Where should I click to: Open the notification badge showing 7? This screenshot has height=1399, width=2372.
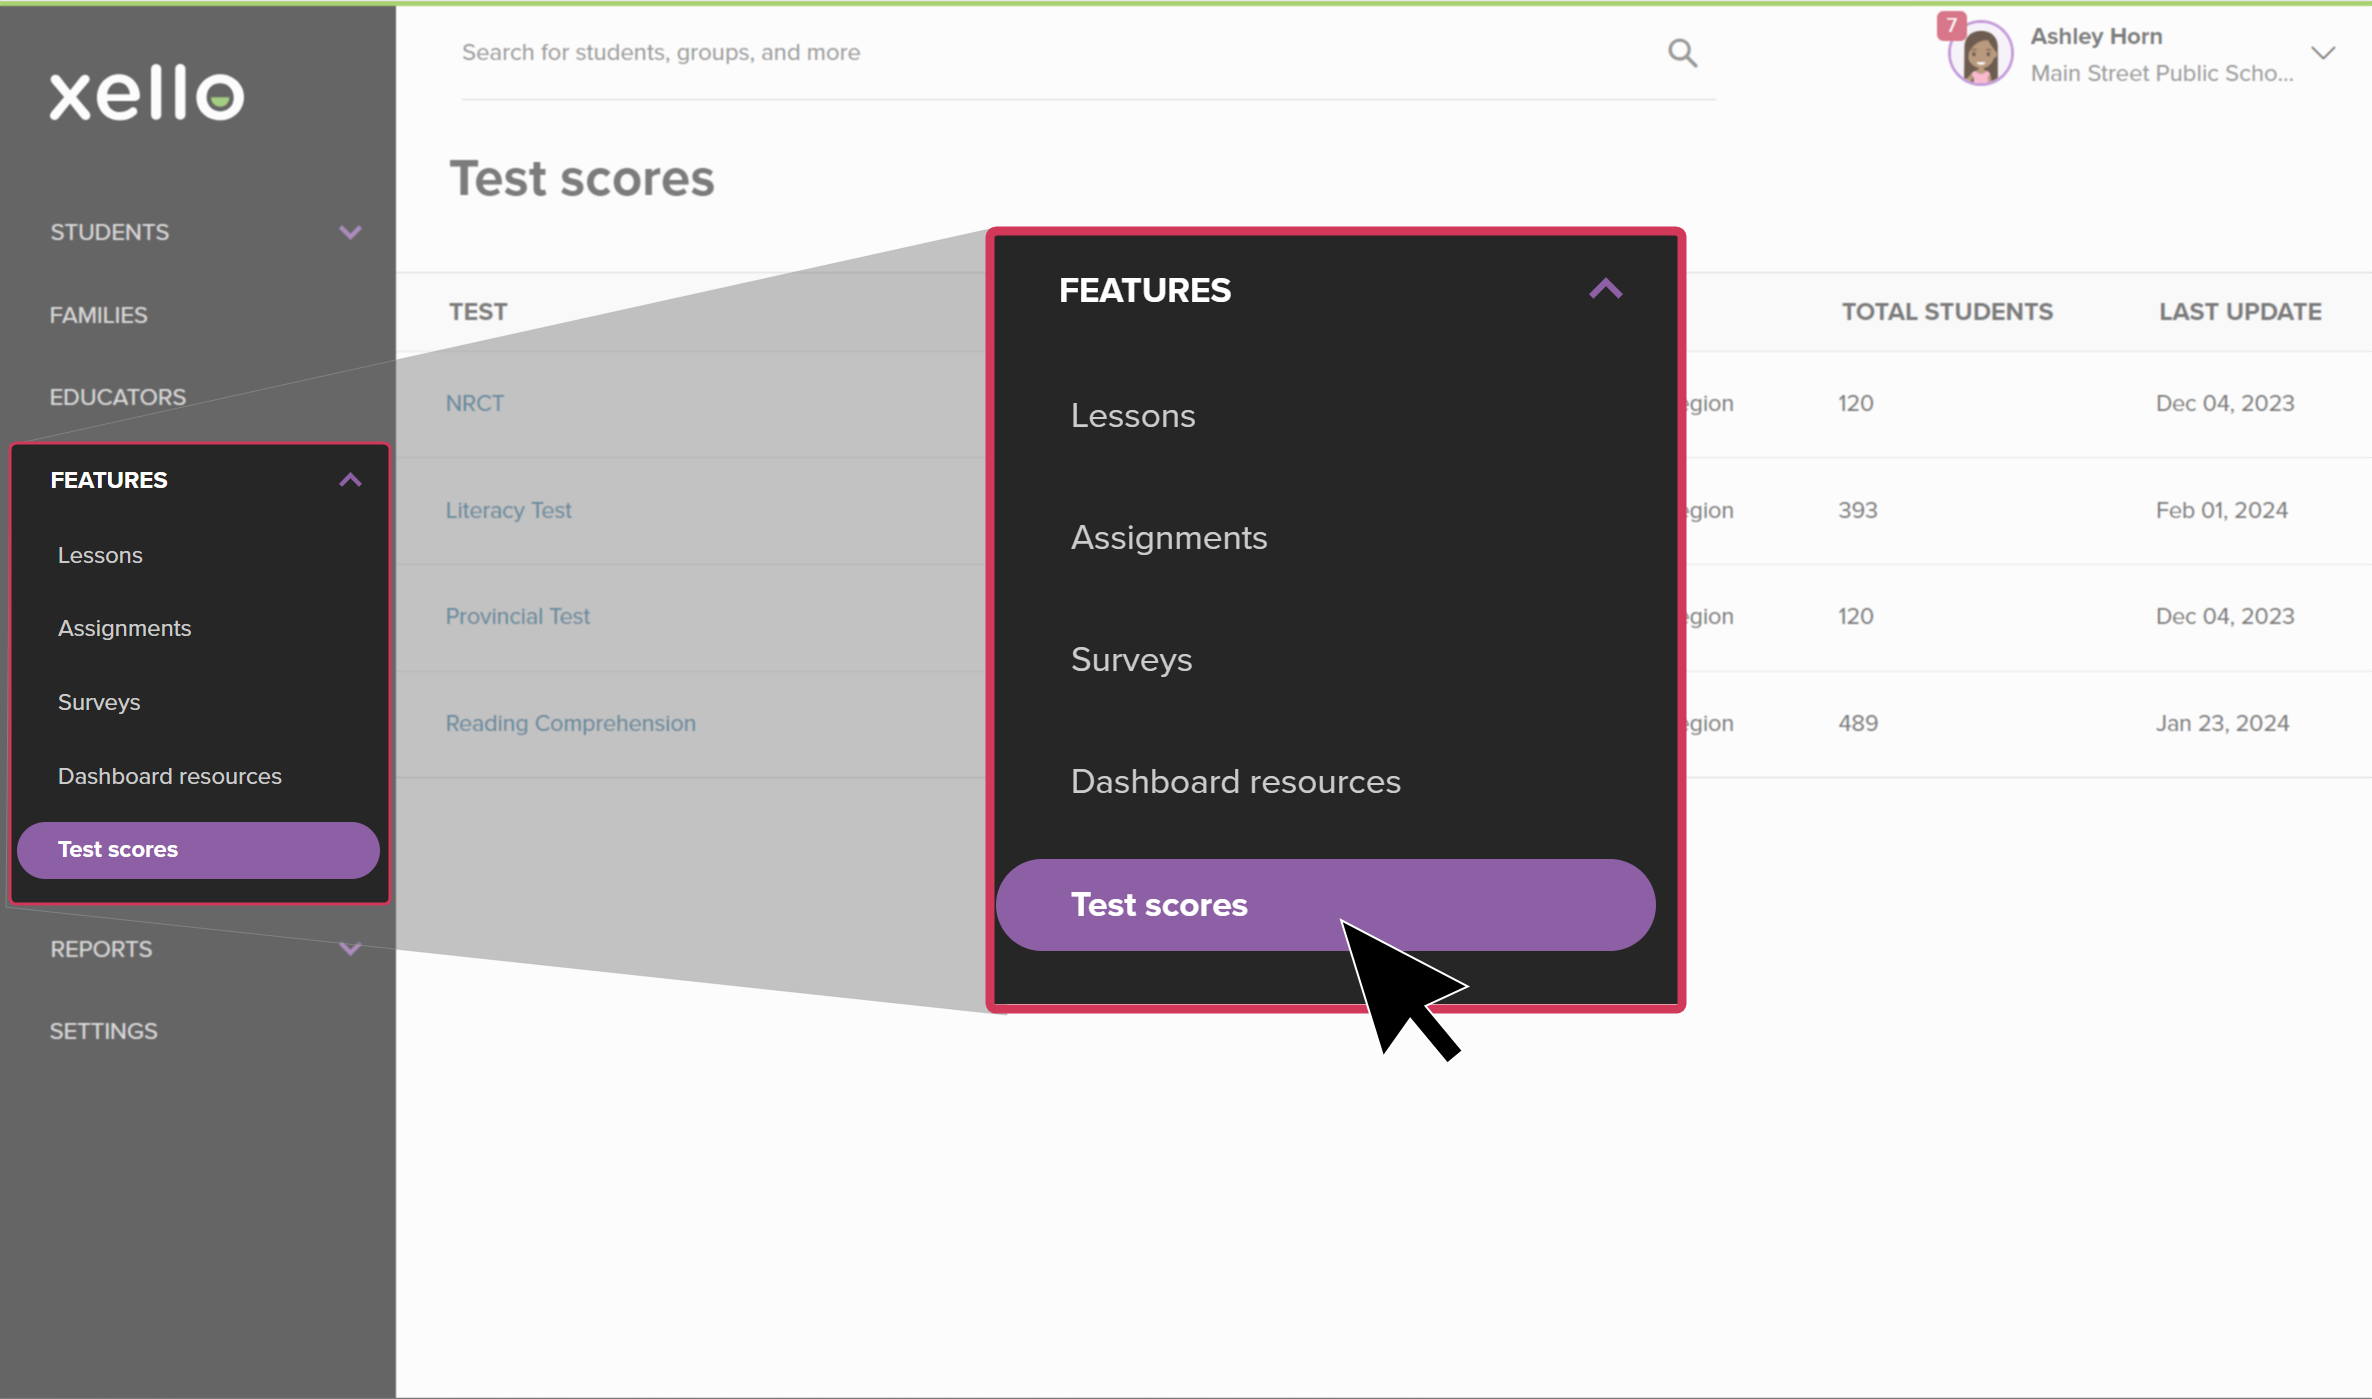coord(1950,25)
